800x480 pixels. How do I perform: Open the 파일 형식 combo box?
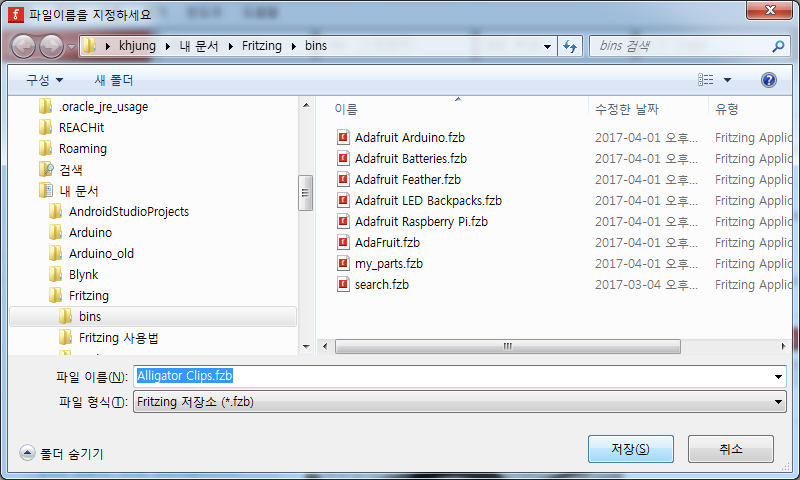pyautogui.click(x=460, y=402)
